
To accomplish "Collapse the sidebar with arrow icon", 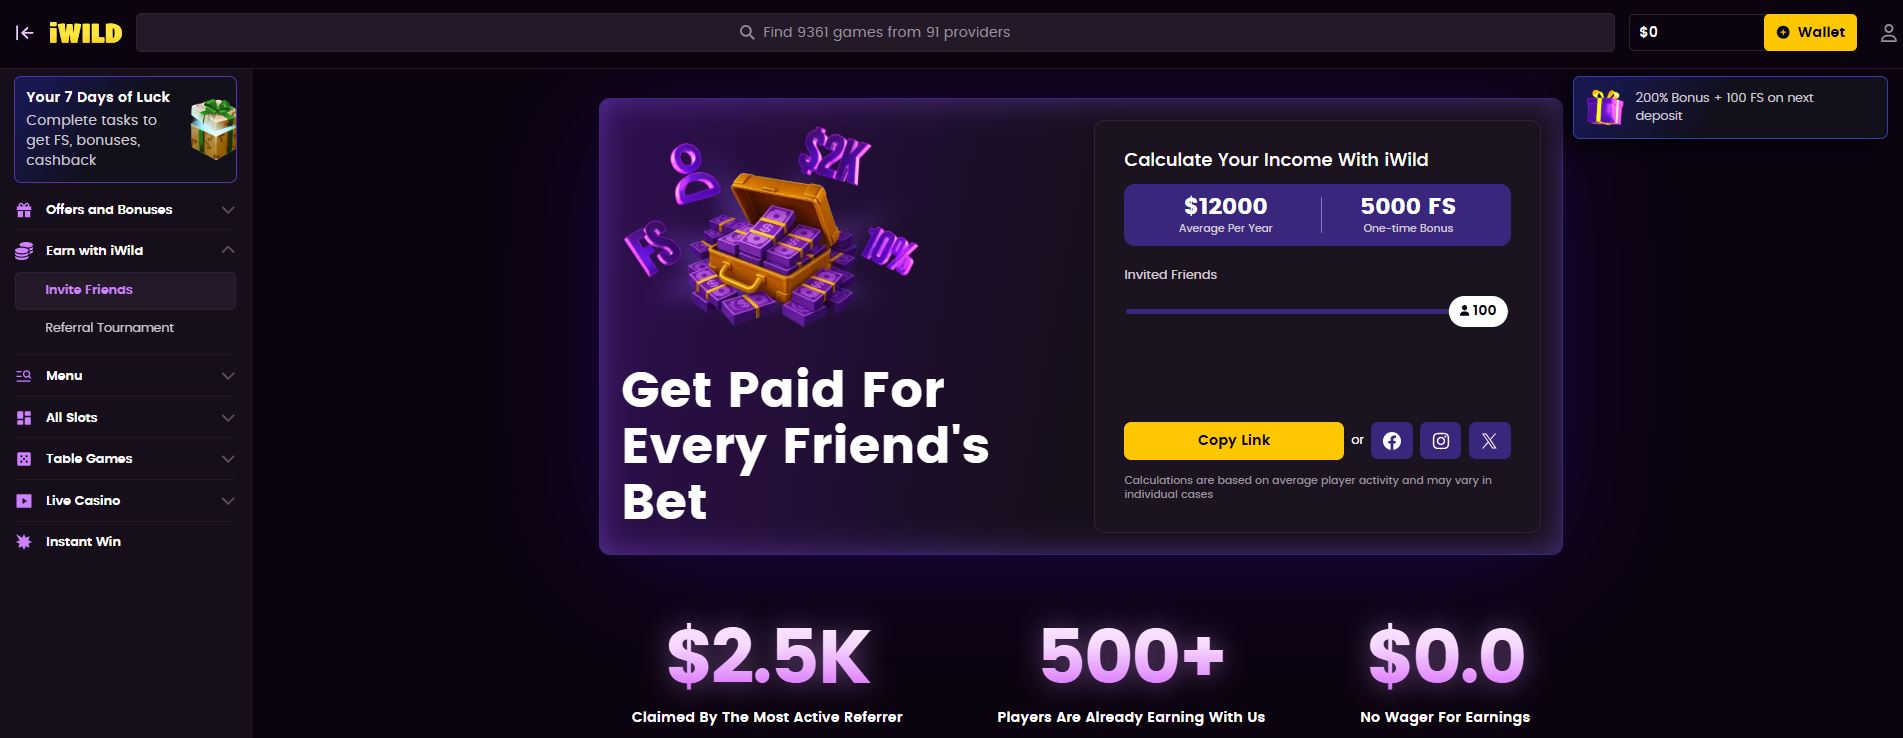I will 25,33.
